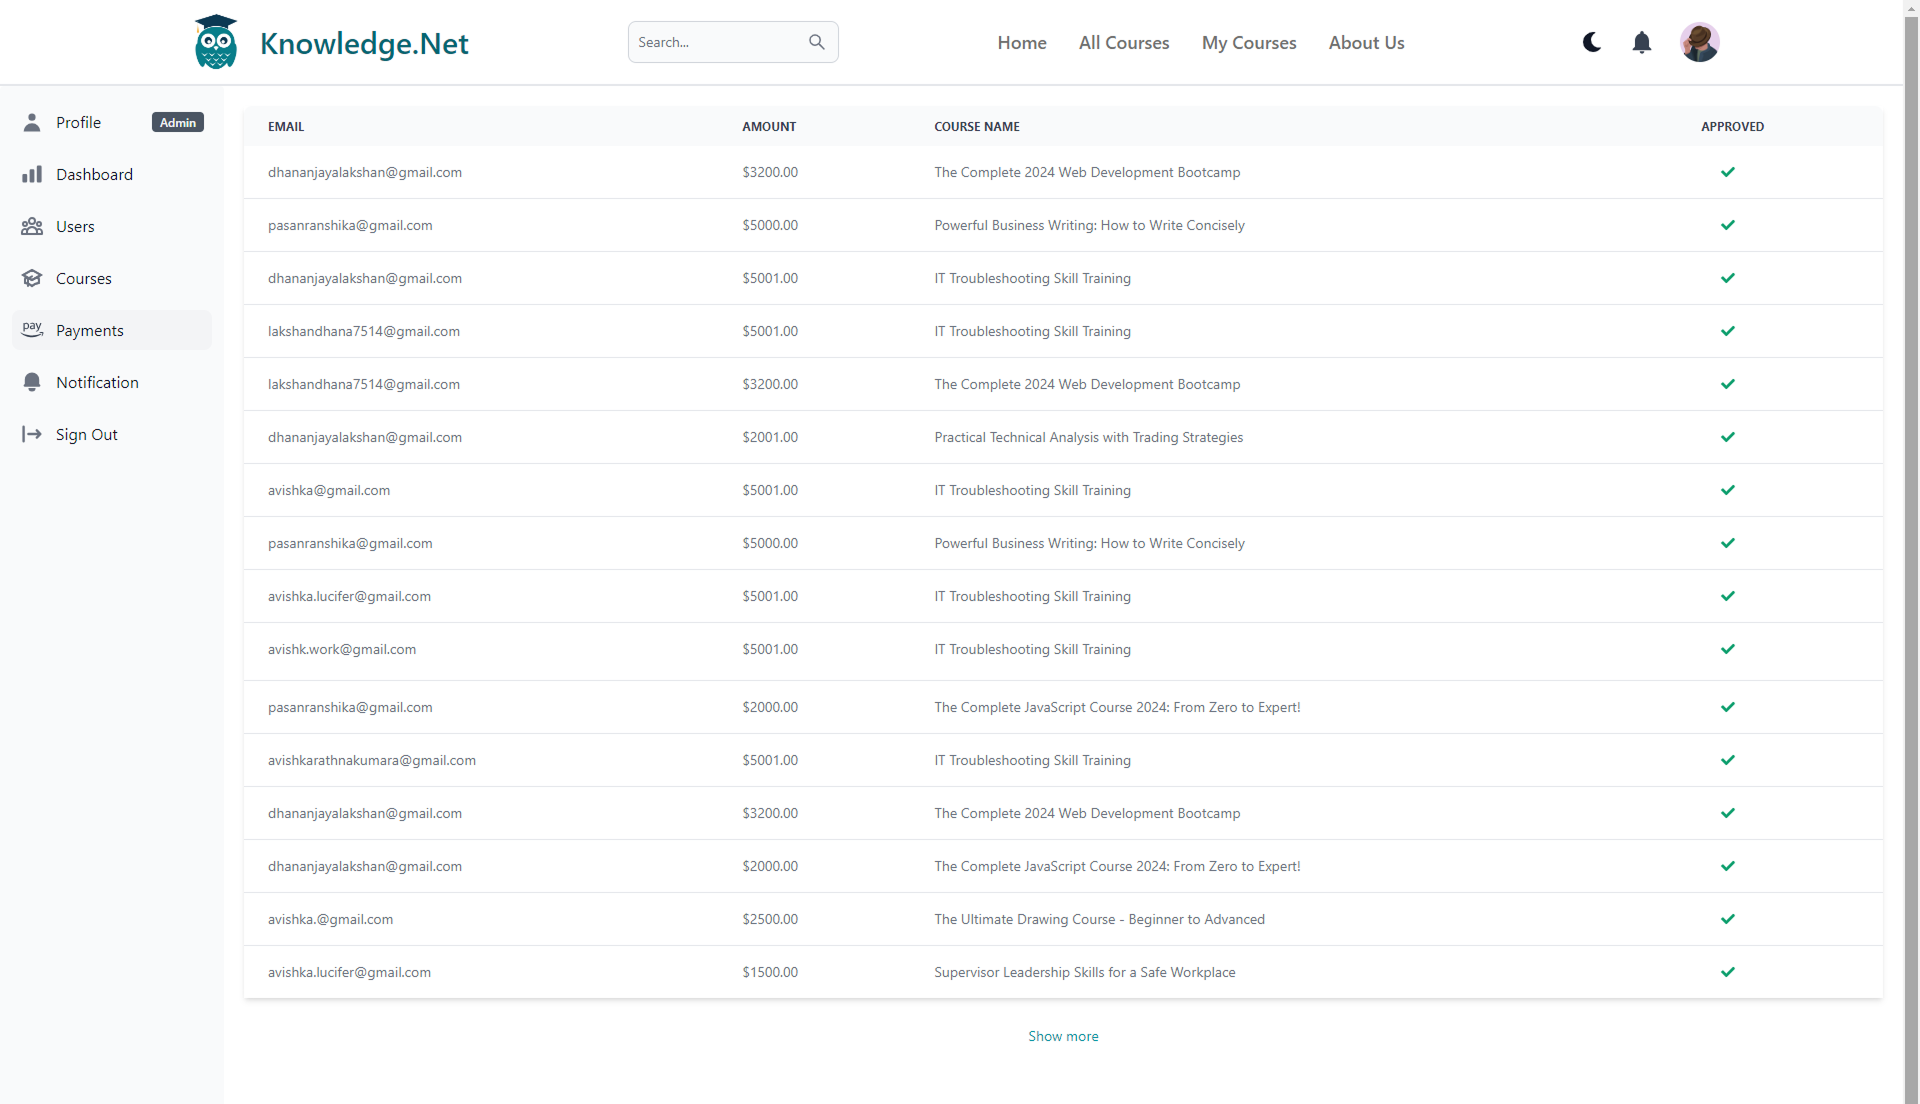Click the Sign Out arrow icon
Image resolution: width=1920 pixels, height=1104 pixels.
coord(33,434)
